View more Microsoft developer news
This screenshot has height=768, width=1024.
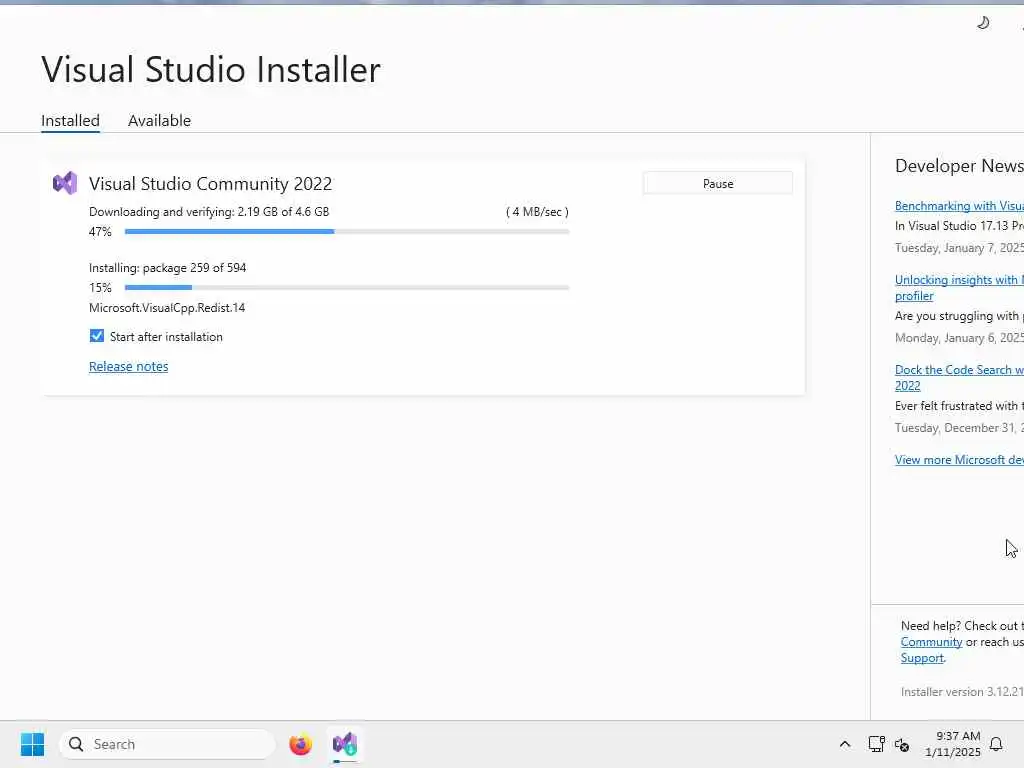(959, 460)
